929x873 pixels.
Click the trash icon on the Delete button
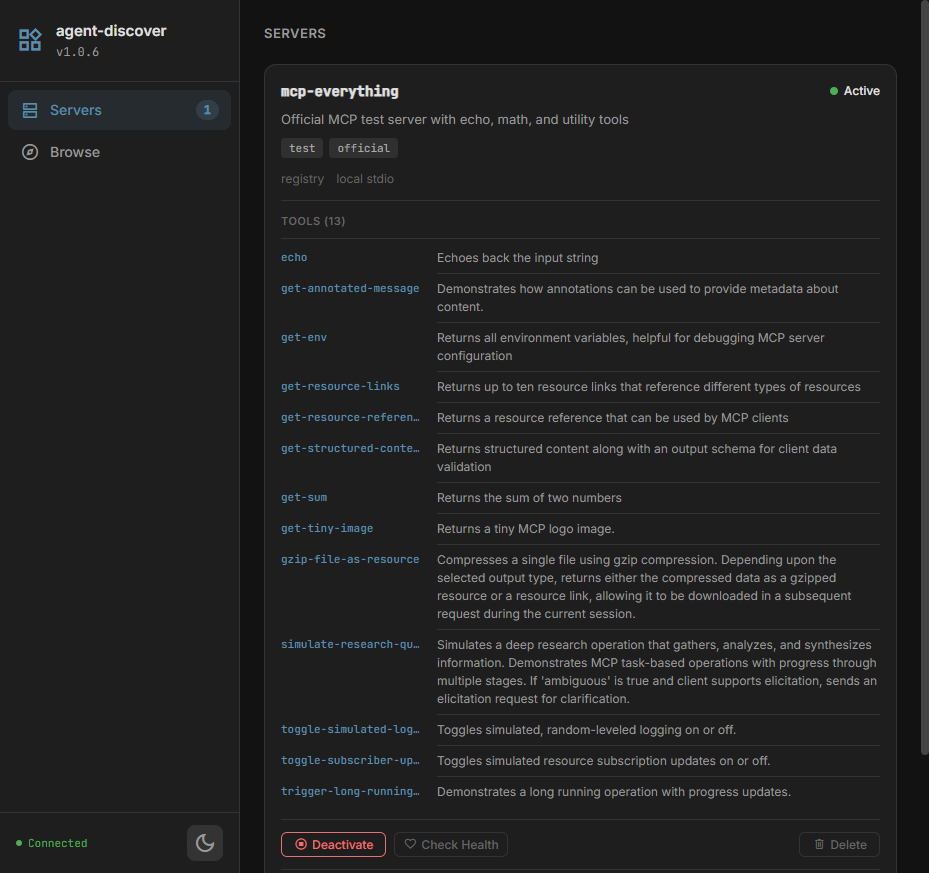(822, 844)
